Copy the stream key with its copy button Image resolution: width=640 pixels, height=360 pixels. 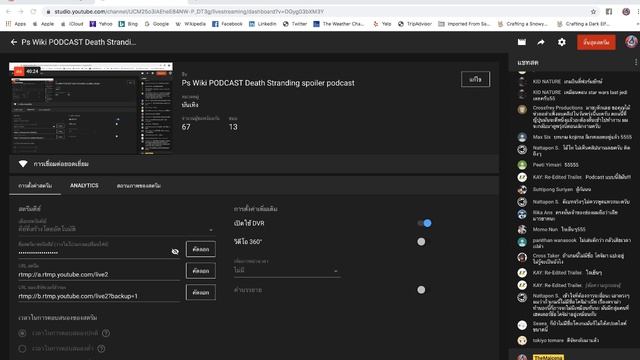[201, 249]
